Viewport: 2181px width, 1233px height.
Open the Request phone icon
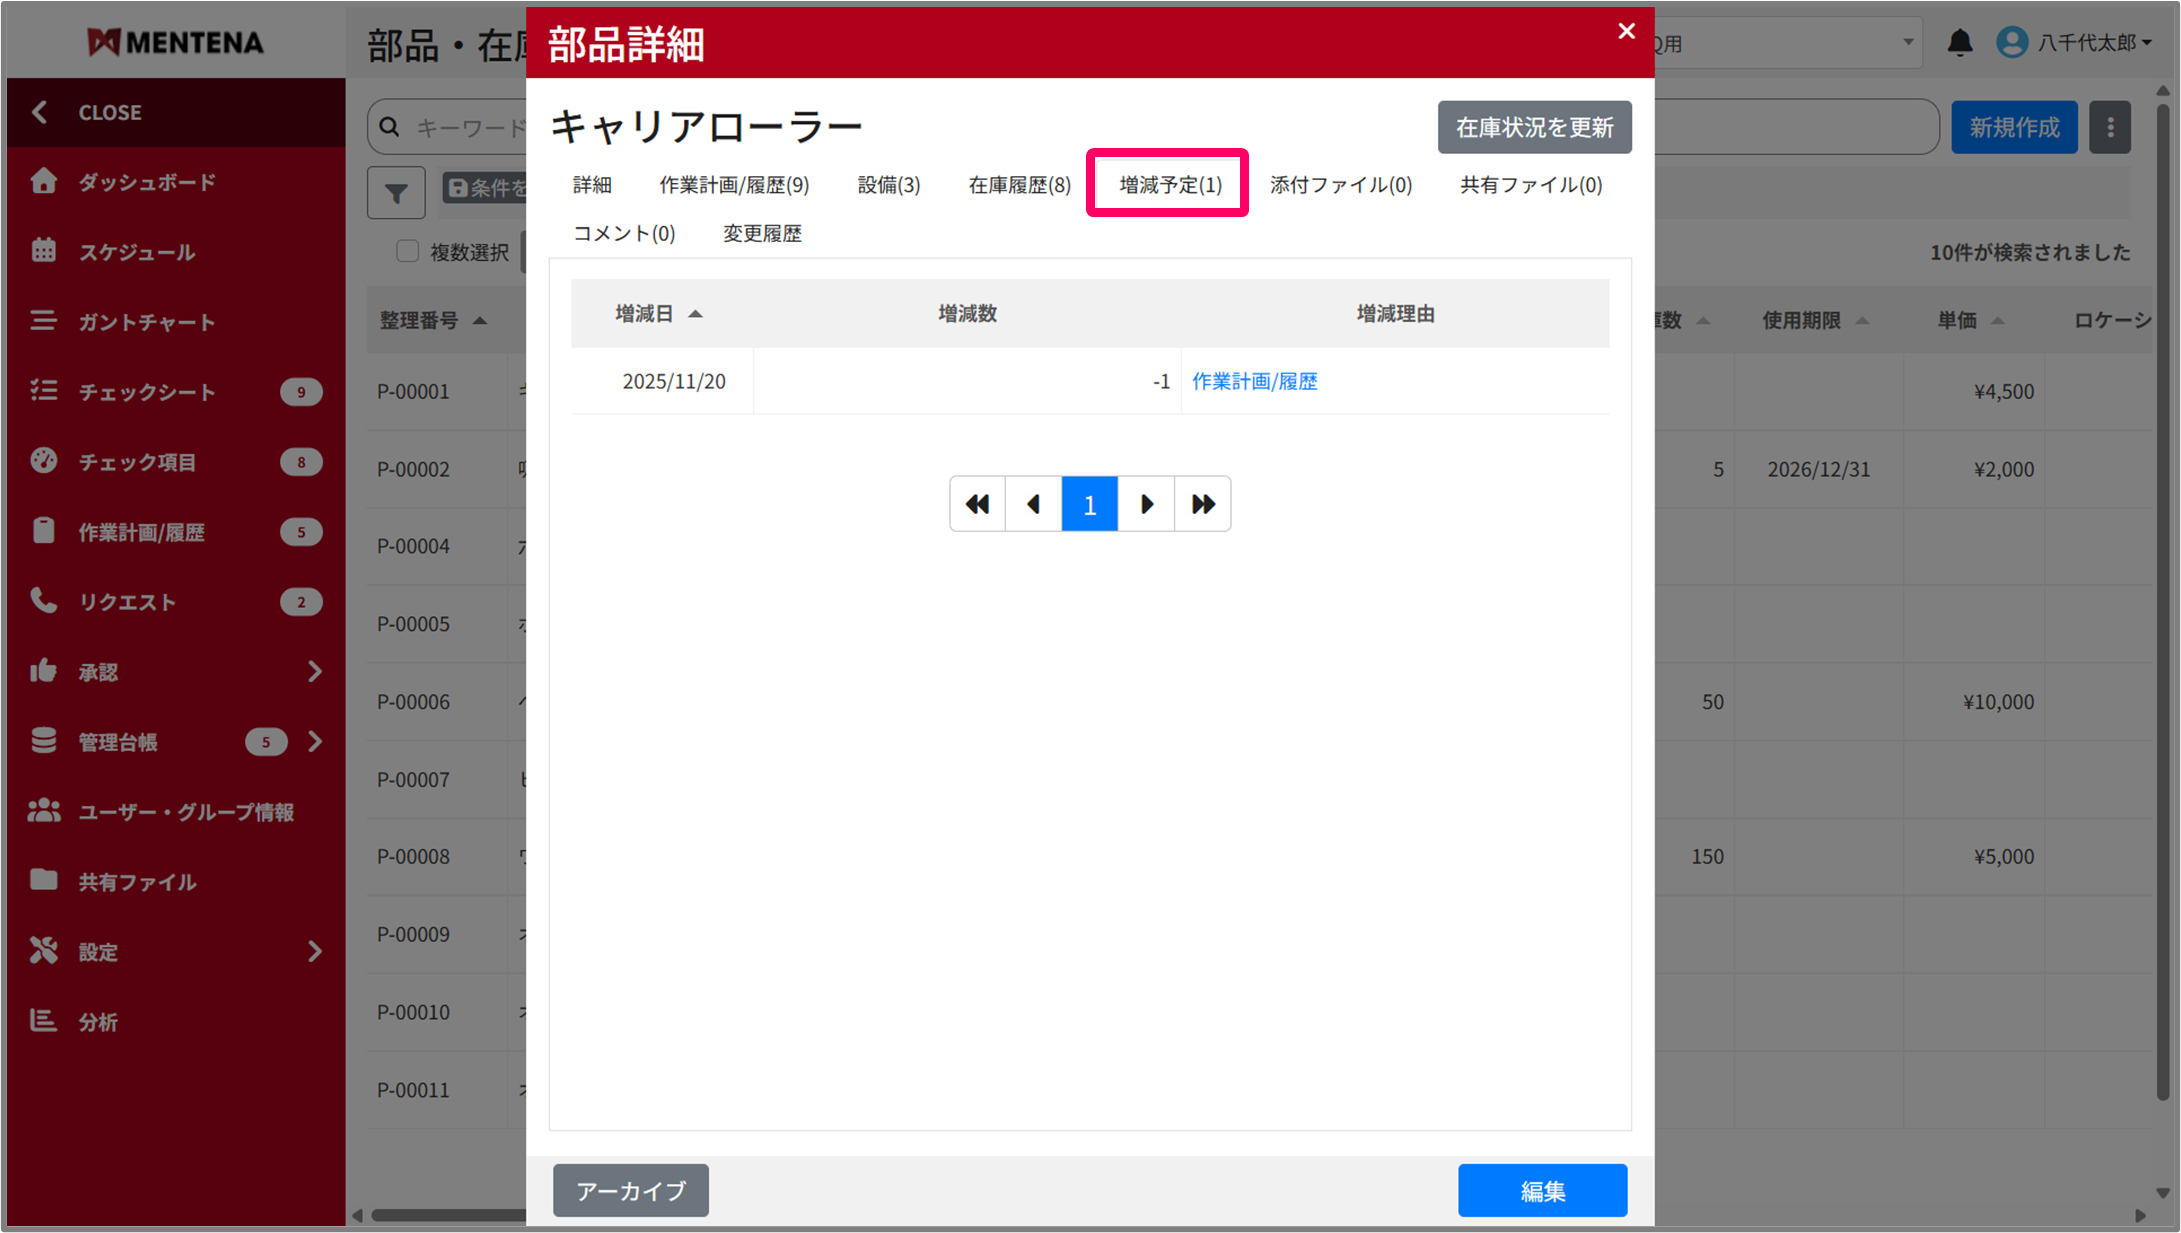point(43,600)
